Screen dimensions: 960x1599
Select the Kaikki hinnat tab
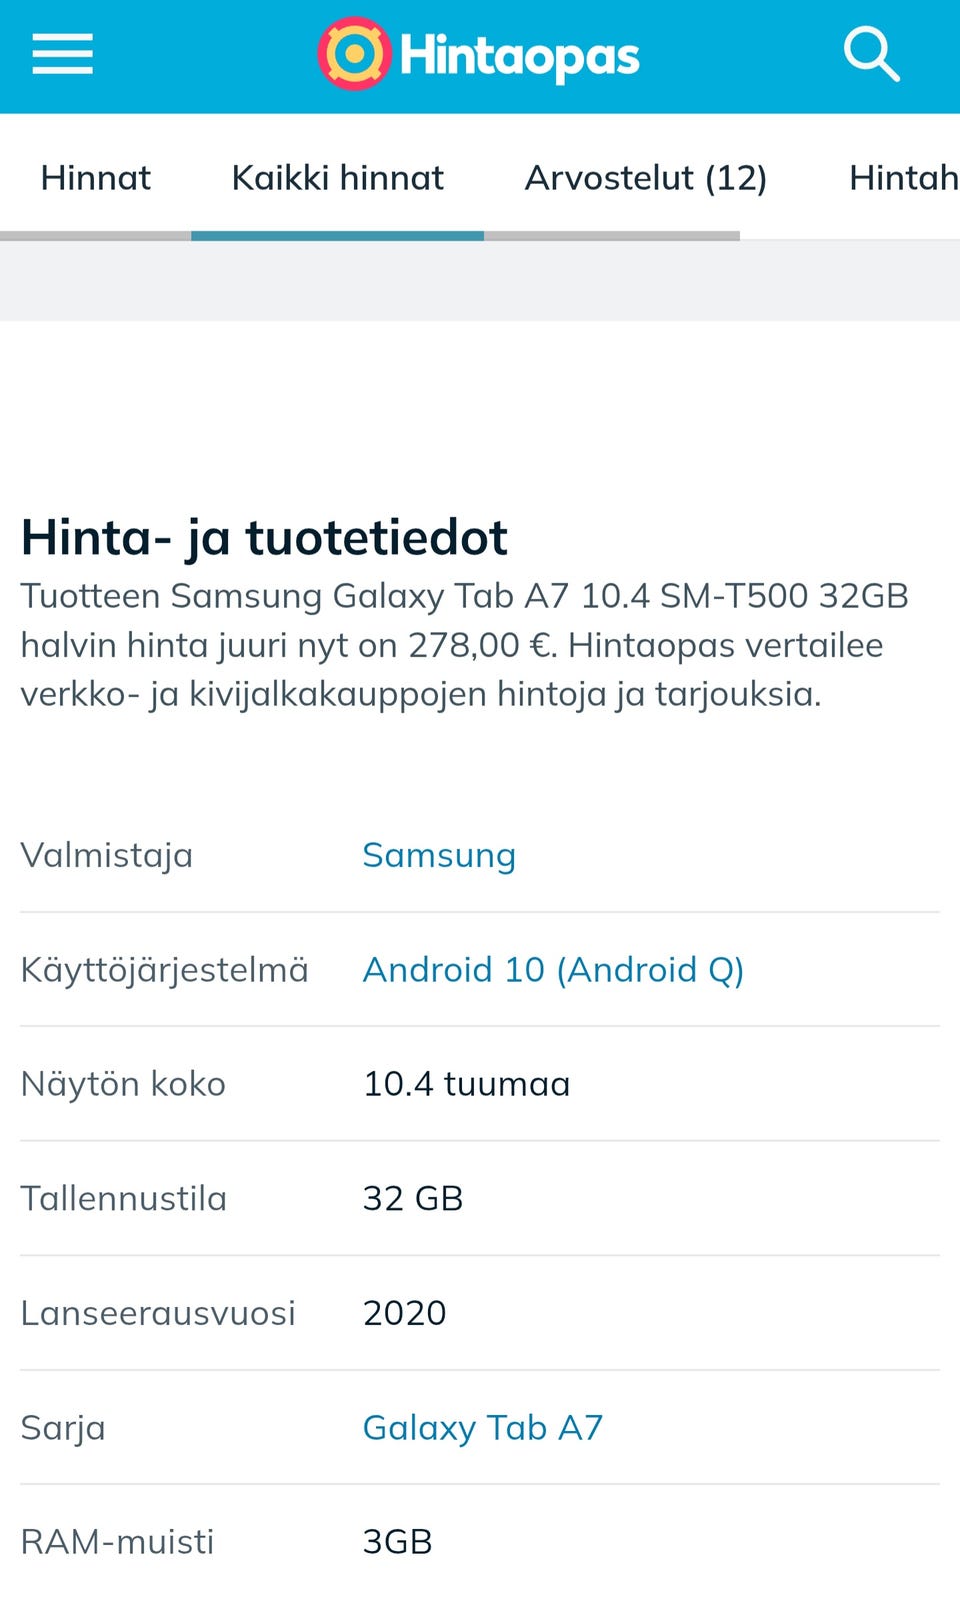(x=338, y=178)
